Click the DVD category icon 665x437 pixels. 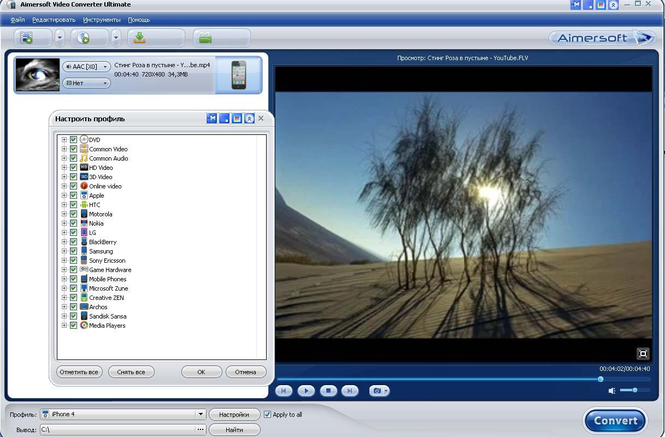pos(84,139)
